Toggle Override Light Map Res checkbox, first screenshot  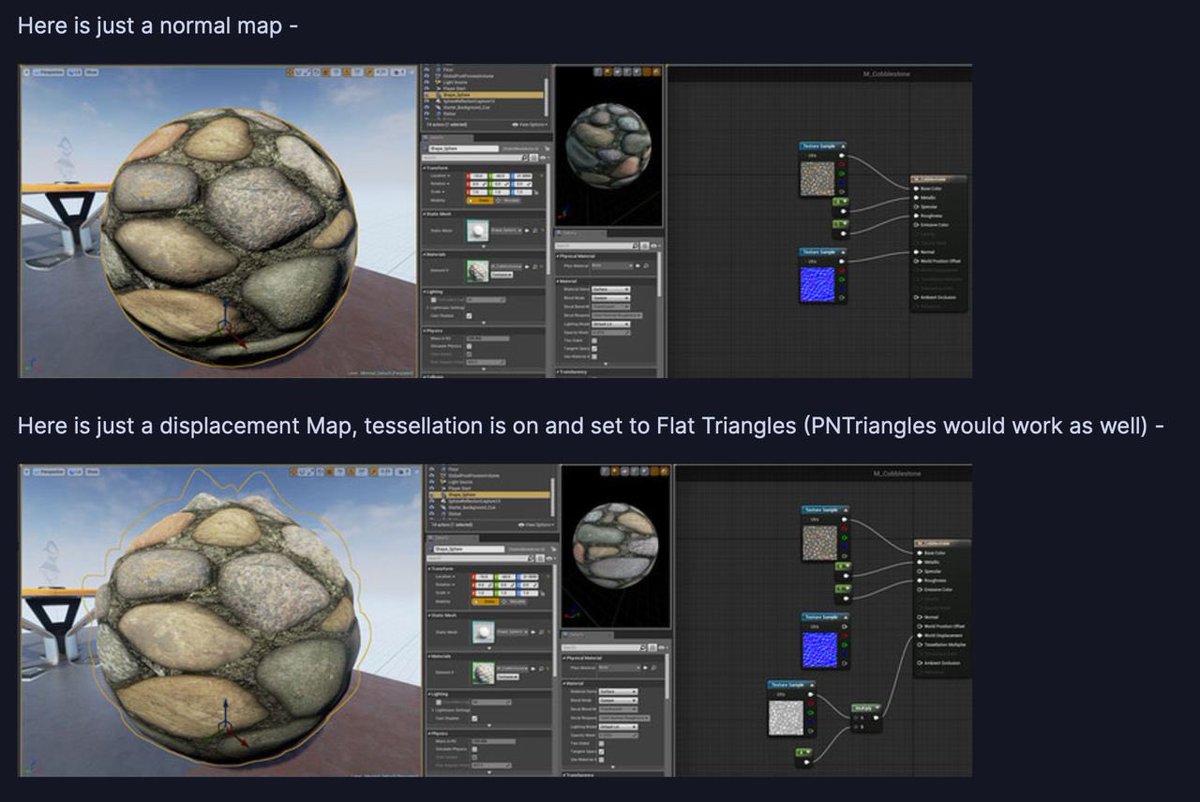coord(434,300)
